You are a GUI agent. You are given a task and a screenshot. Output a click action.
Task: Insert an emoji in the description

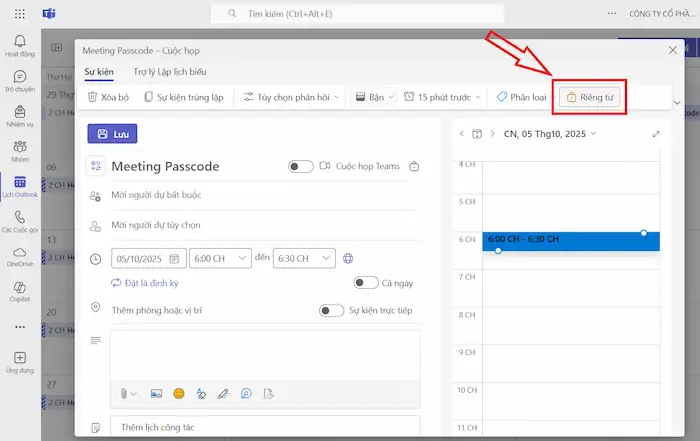click(179, 393)
